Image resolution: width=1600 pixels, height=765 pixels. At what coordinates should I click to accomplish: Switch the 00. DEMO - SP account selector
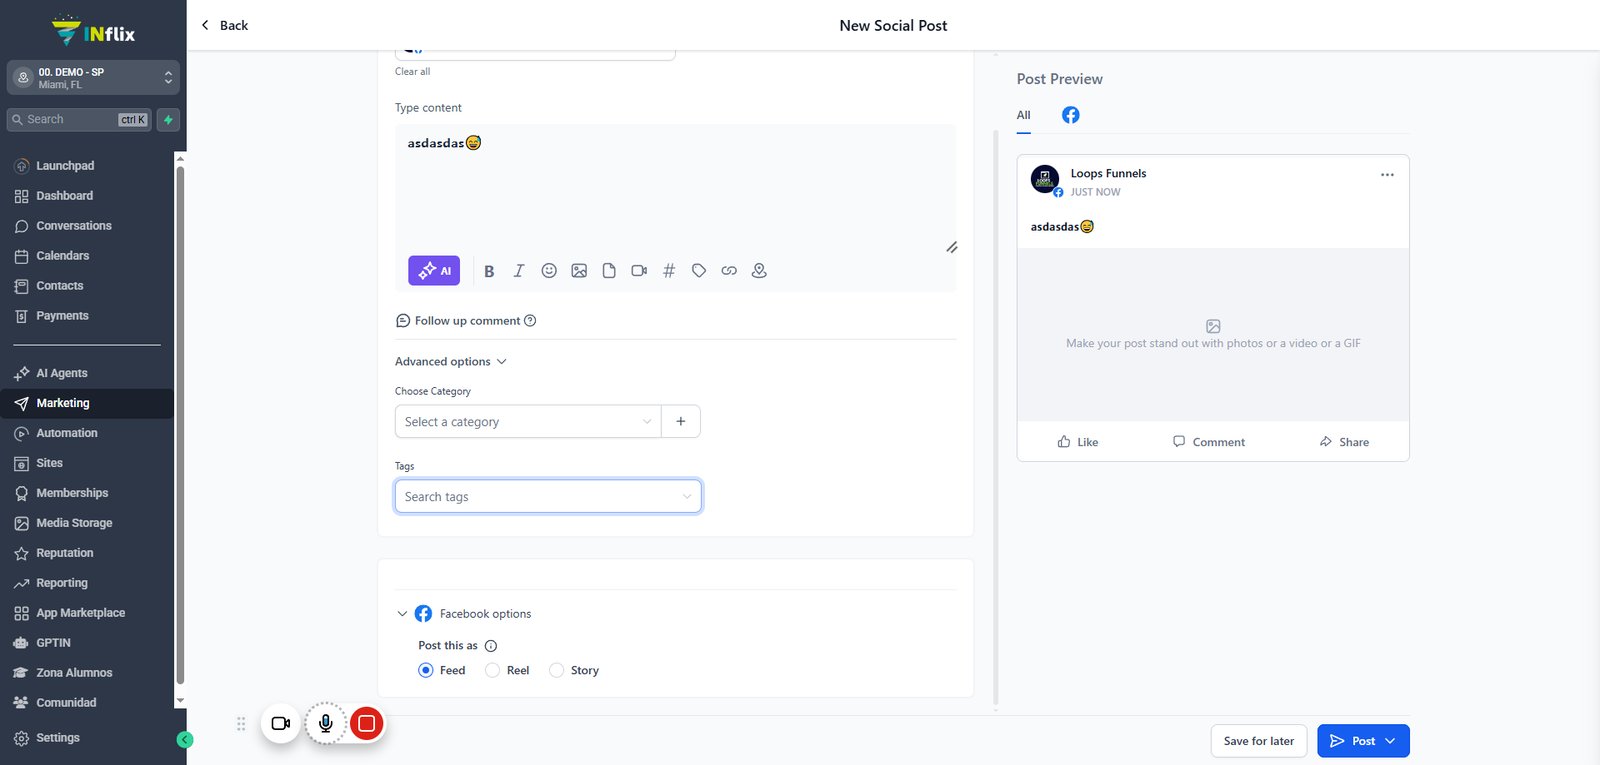click(x=94, y=78)
